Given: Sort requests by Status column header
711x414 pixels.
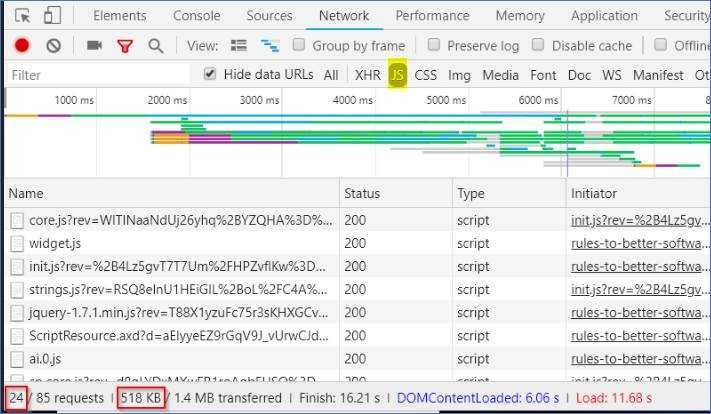Looking at the screenshot, I should click(x=362, y=193).
